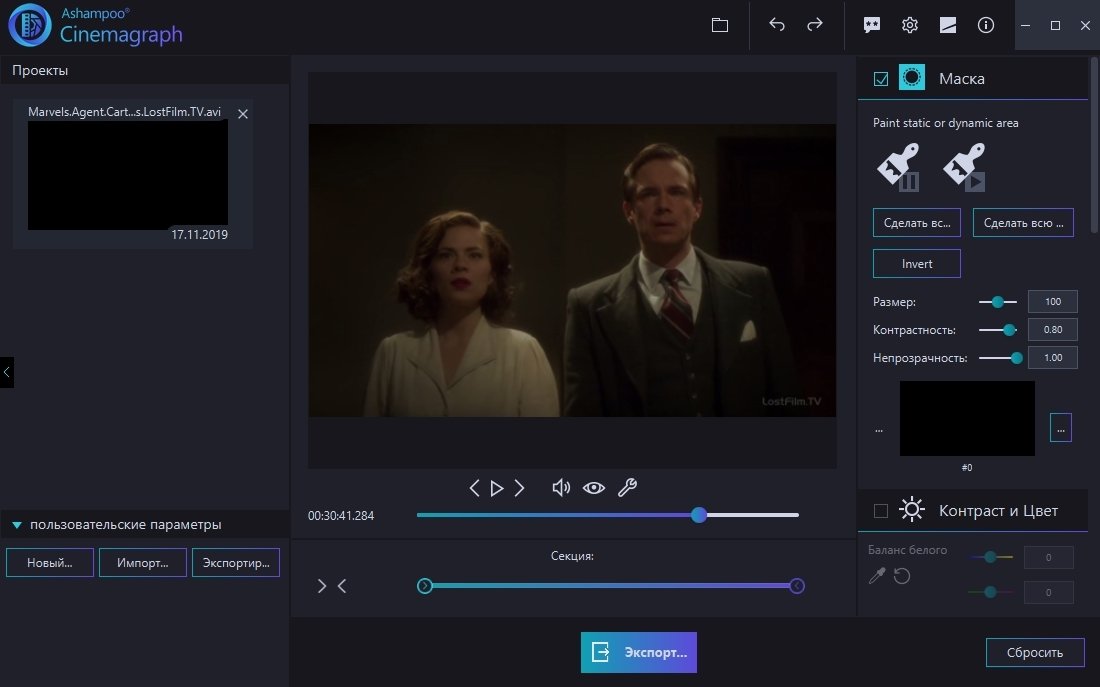Click the Новый... button
1100x687 pixels.
click(50, 563)
